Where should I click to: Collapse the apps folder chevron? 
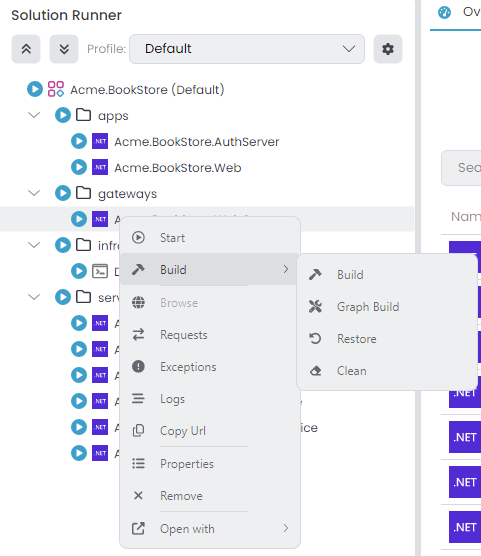click(x=34, y=115)
